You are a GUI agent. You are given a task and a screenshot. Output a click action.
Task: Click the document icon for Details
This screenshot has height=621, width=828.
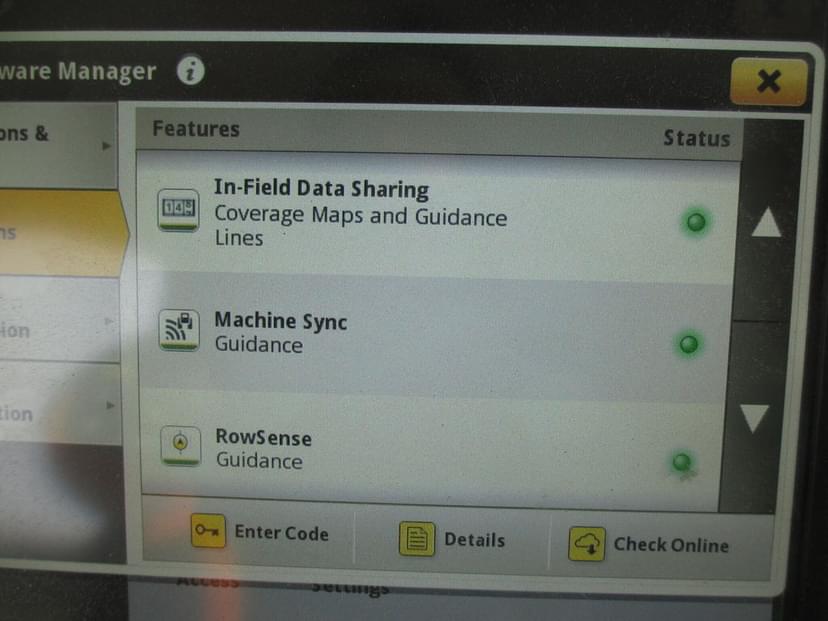416,539
